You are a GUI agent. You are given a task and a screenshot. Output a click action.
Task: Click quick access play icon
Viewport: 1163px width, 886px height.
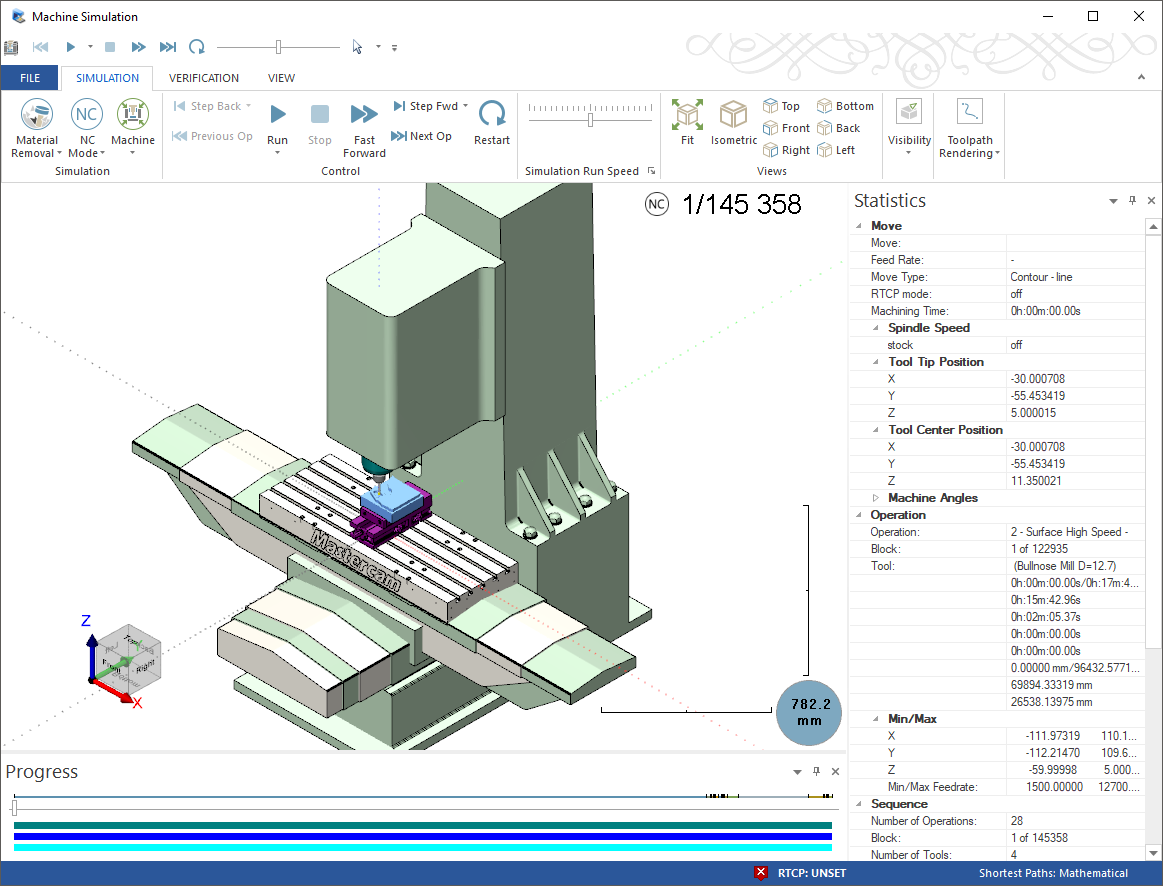(70, 47)
